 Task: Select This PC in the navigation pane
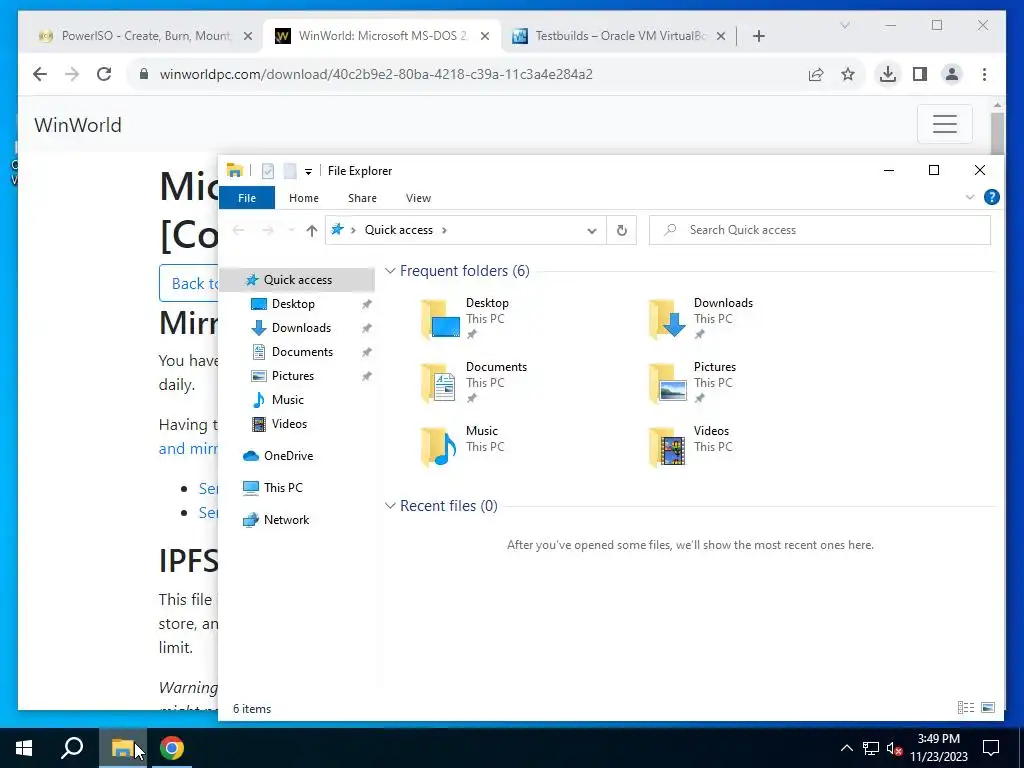[283, 488]
